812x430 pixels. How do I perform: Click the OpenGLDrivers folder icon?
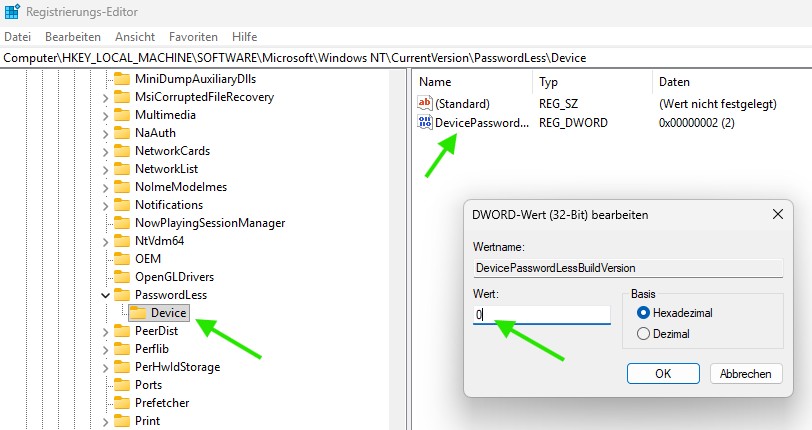pyautogui.click(x=122, y=277)
